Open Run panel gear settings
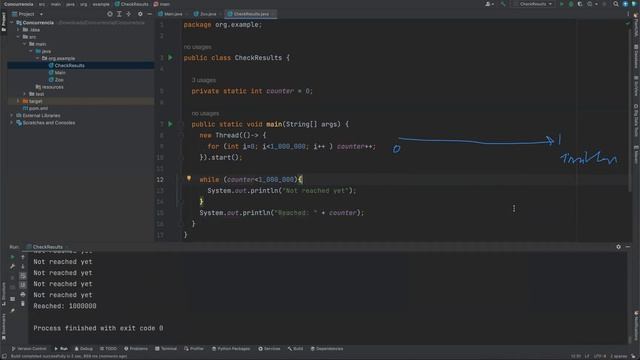 click(618, 247)
